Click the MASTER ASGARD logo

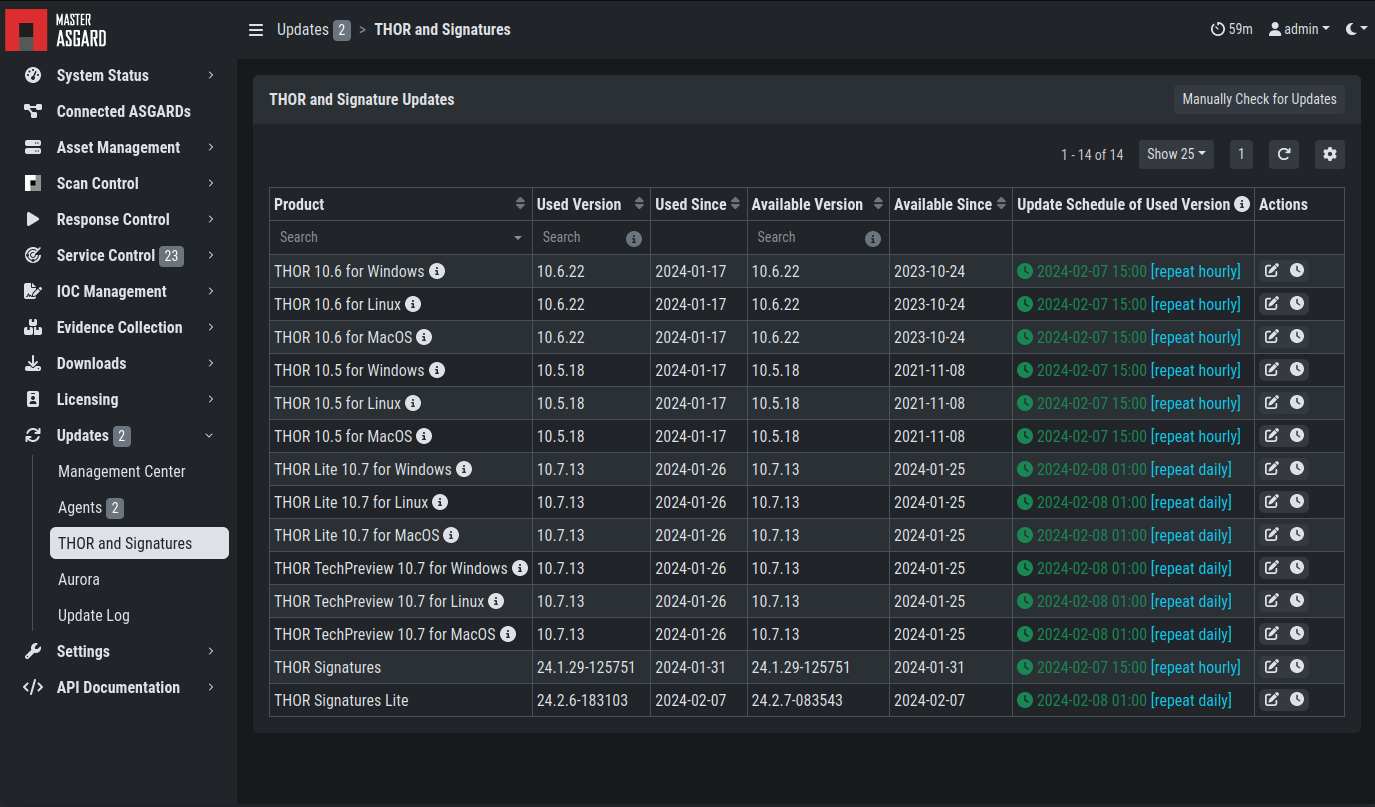(56, 29)
